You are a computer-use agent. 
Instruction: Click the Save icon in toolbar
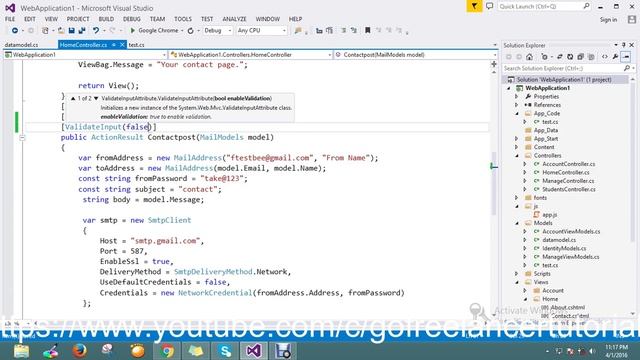pyautogui.click(x=71, y=31)
